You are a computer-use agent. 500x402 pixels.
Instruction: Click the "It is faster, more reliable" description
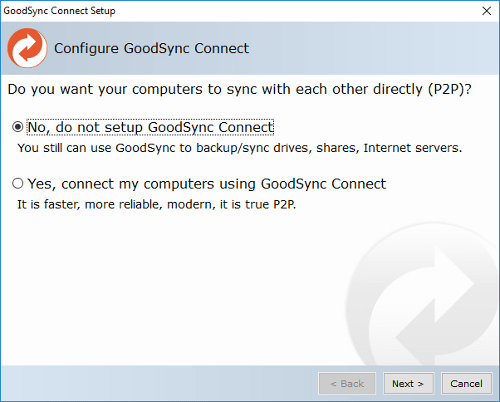(x=157, y=204)
